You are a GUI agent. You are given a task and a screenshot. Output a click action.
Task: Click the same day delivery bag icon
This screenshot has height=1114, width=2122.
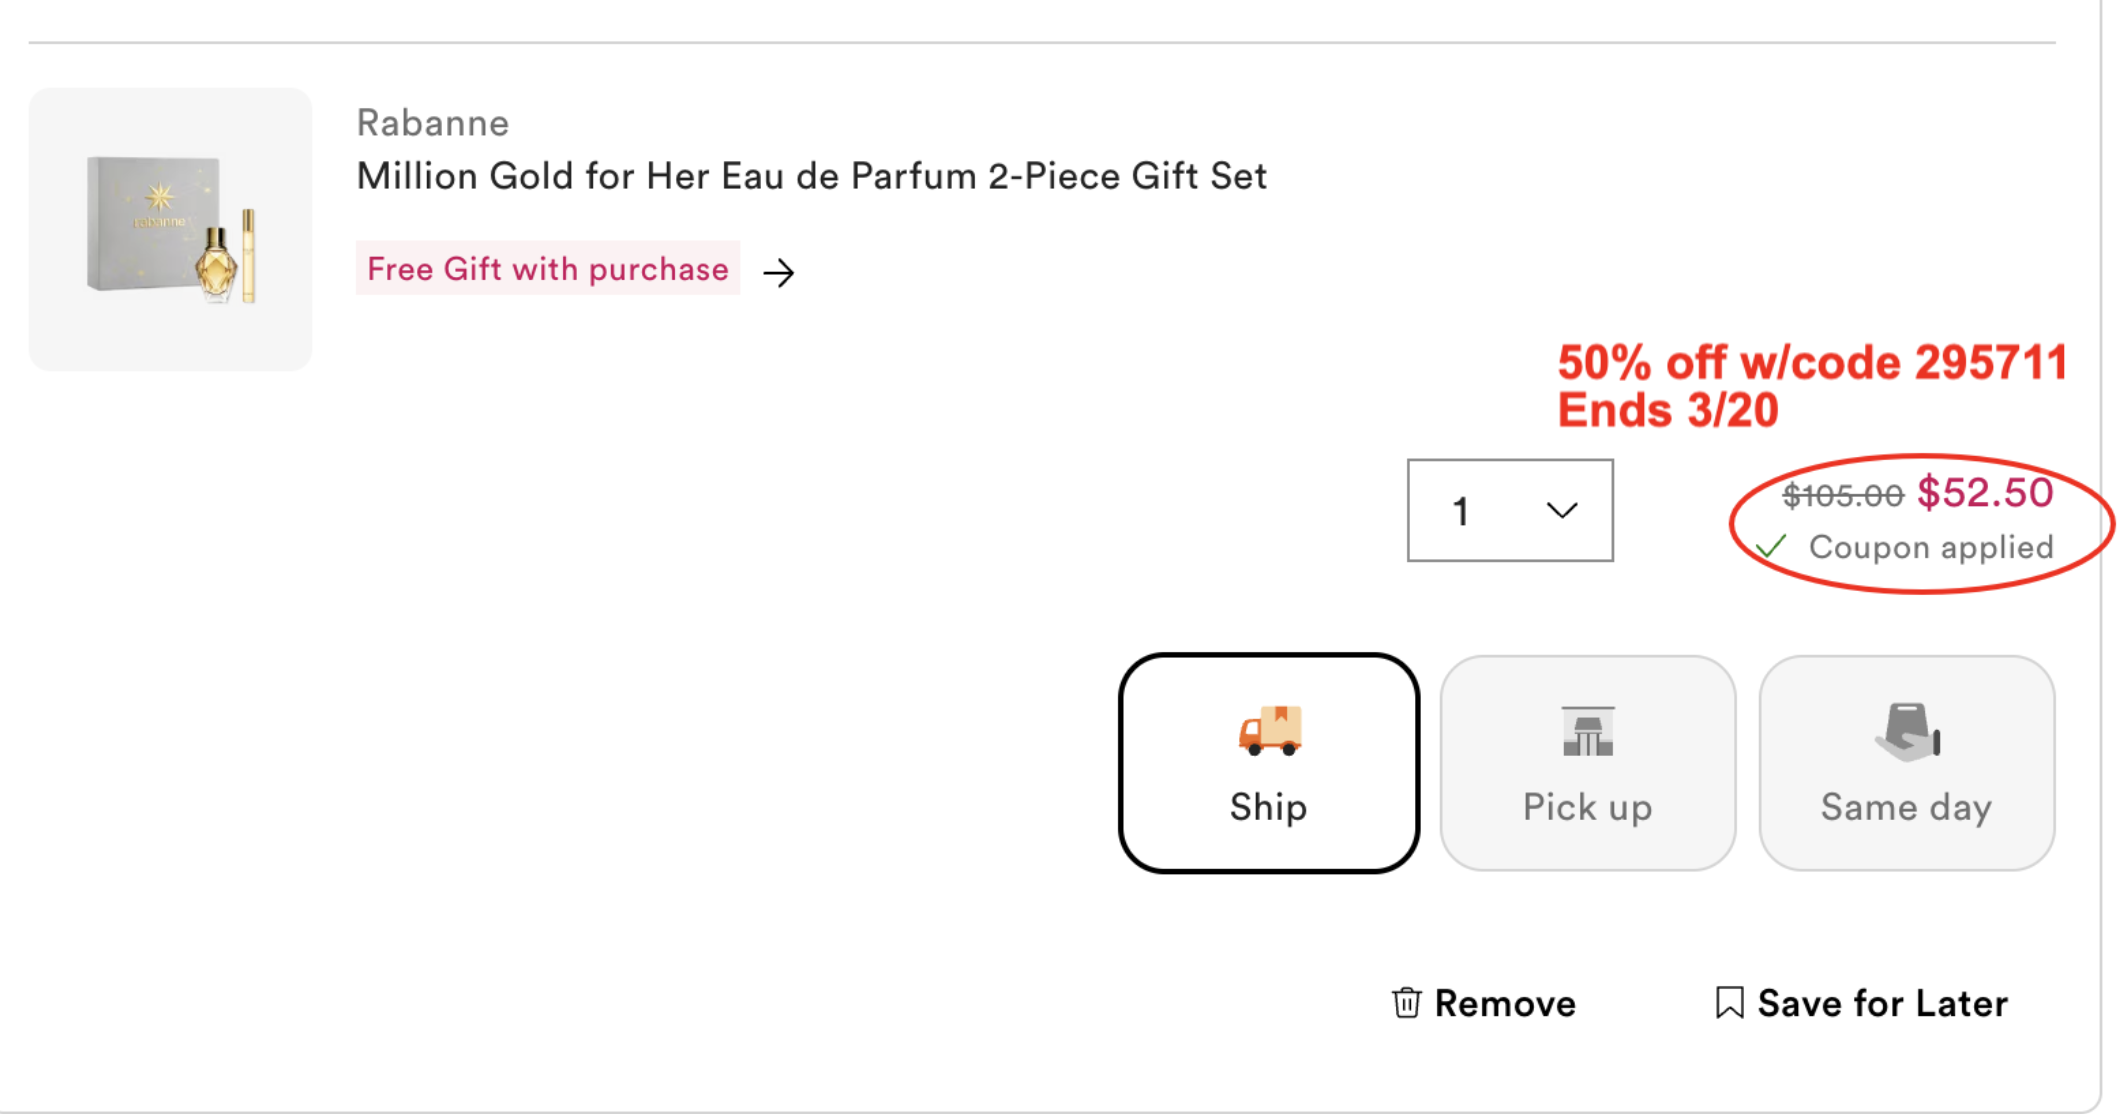1906,731
